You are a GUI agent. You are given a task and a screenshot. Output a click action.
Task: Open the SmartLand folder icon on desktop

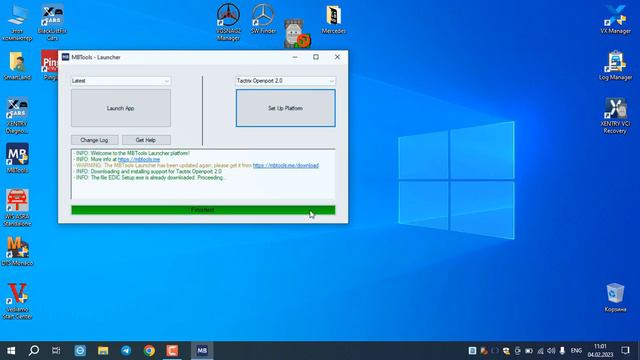(17, 65)
